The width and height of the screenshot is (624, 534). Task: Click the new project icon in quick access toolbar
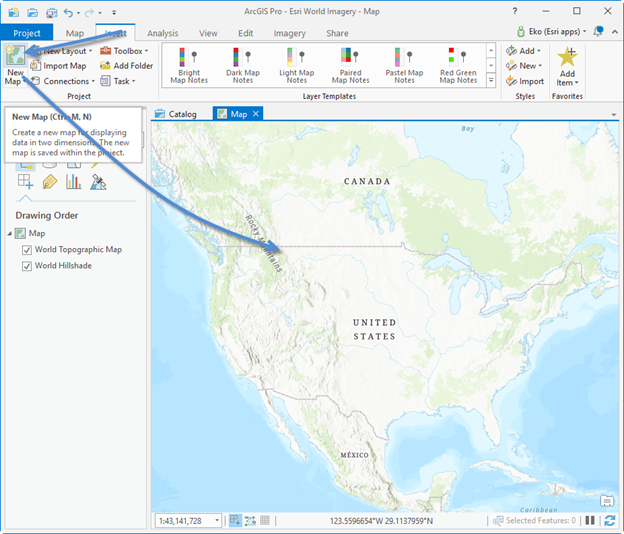click(14, 12)
